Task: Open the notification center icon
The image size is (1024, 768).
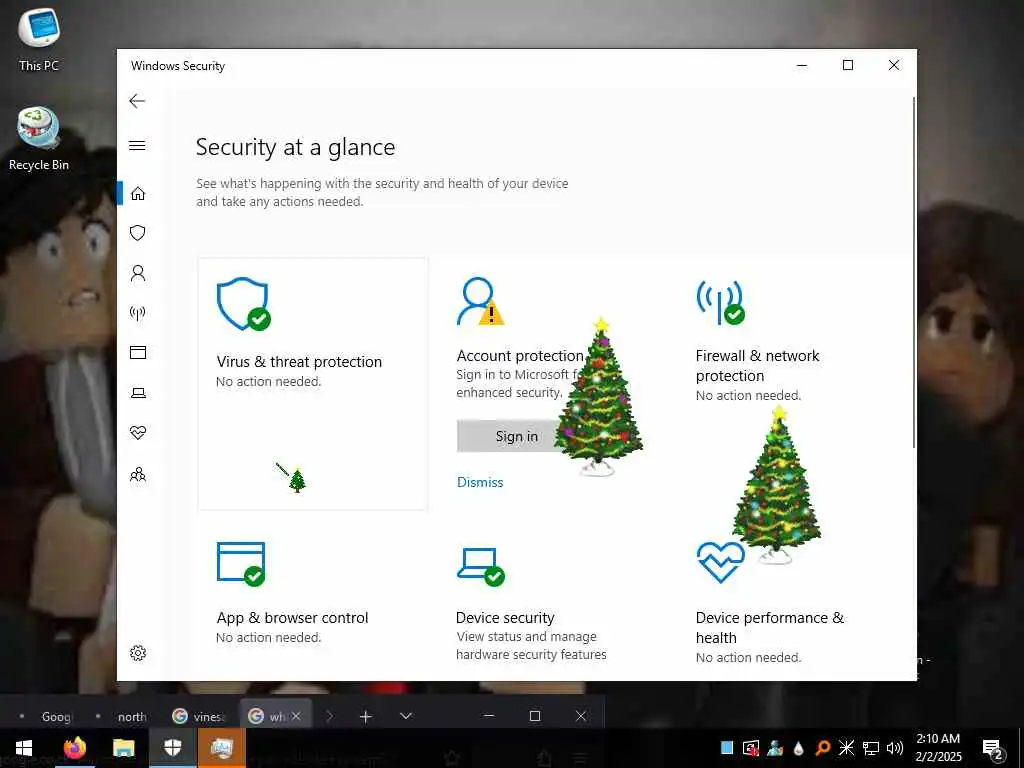Action: point(992,750)
